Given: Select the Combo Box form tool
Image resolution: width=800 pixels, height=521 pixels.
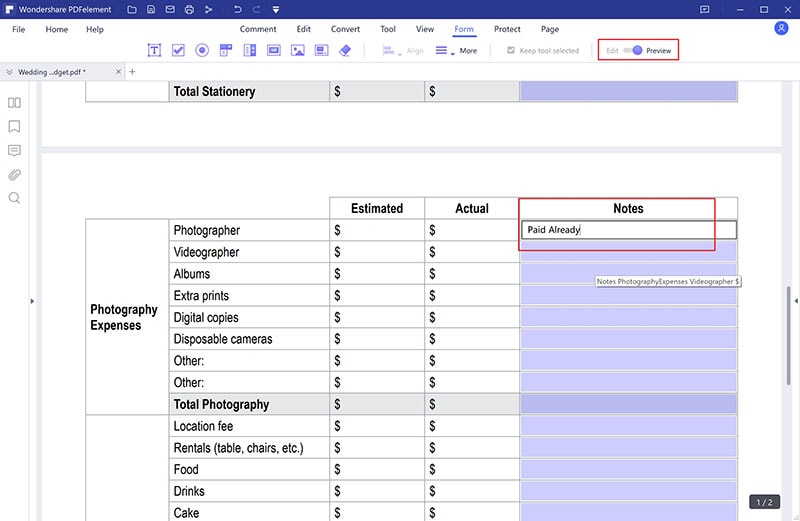Looking at the screenshot, I should point(226,50).
